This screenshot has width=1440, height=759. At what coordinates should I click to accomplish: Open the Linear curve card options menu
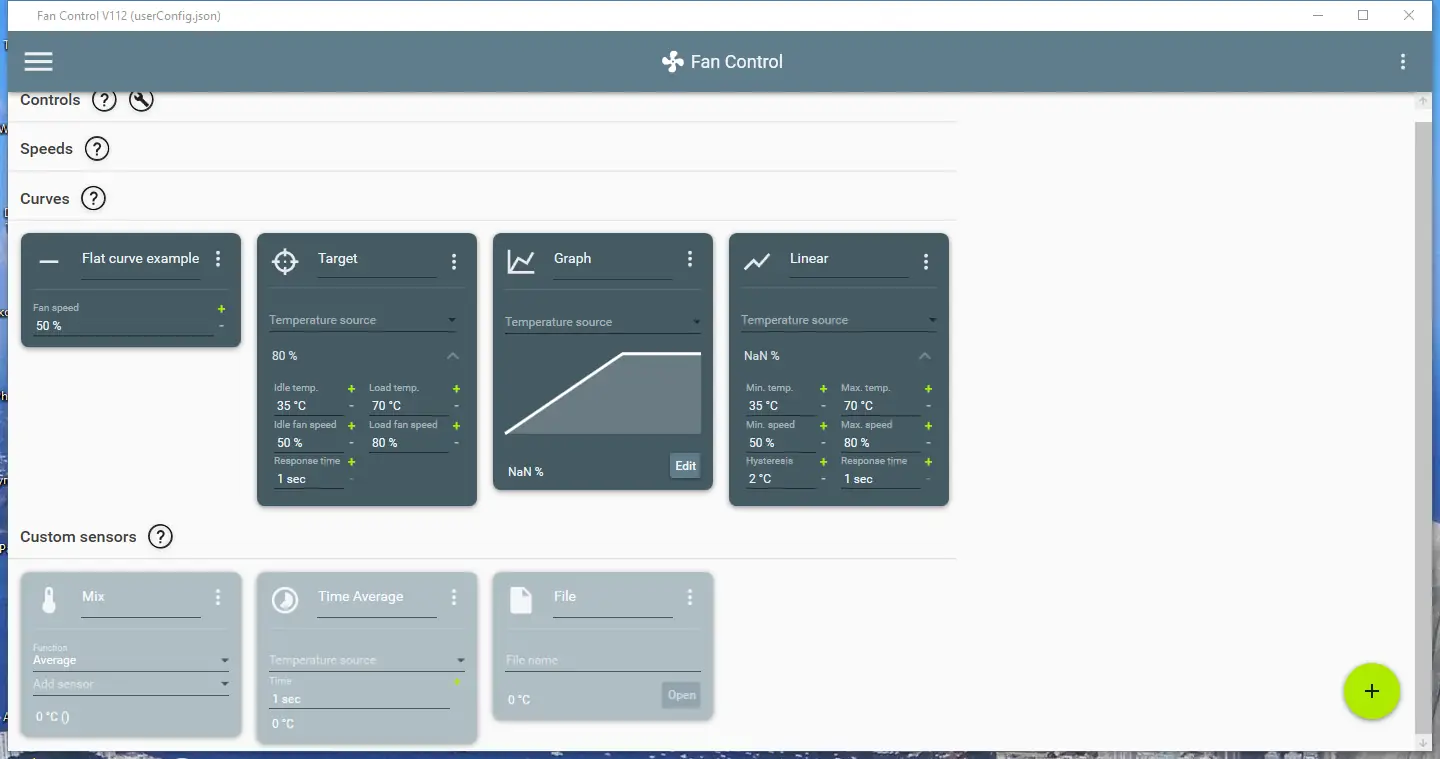(926, 261)
